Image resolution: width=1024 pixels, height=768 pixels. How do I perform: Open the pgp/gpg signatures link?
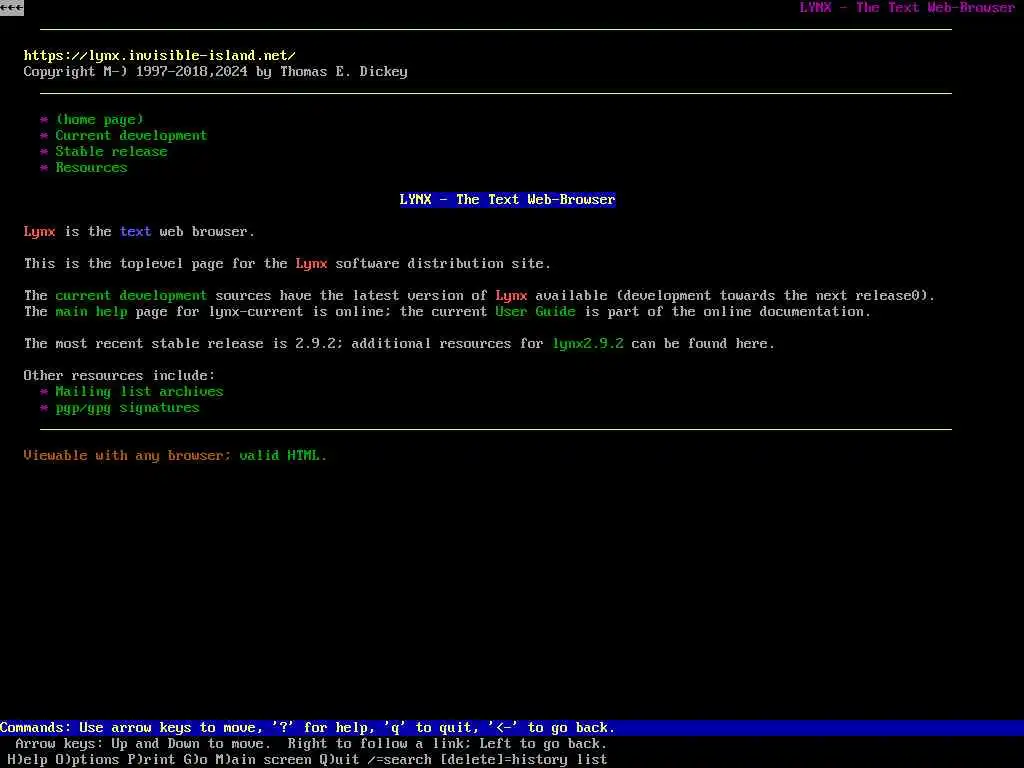[127, 408]
